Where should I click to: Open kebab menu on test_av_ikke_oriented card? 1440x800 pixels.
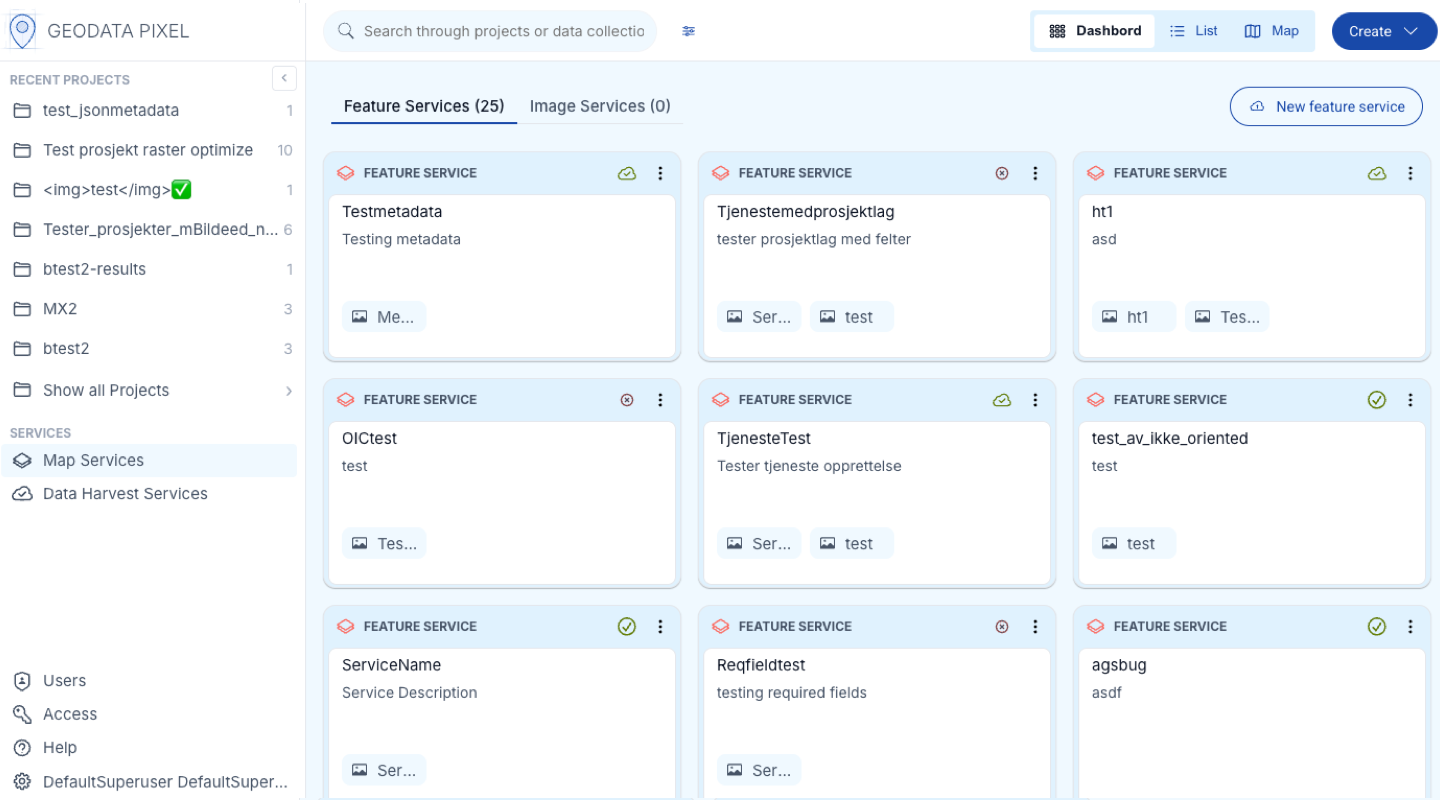(1410, 400)
